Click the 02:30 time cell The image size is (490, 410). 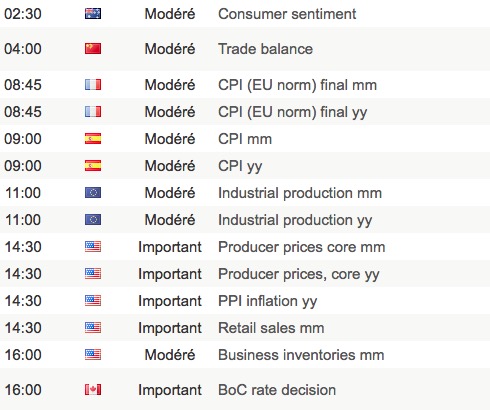[x=23, y=14]
